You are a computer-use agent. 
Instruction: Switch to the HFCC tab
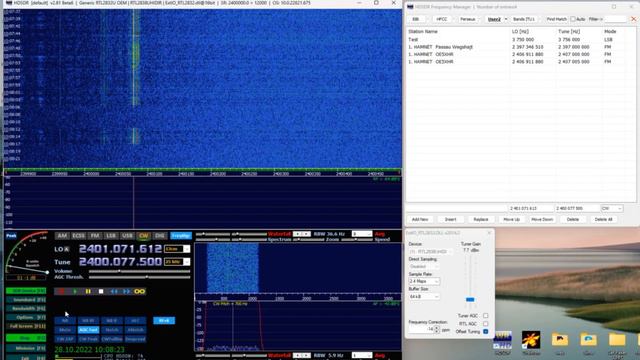pos(442,19)
